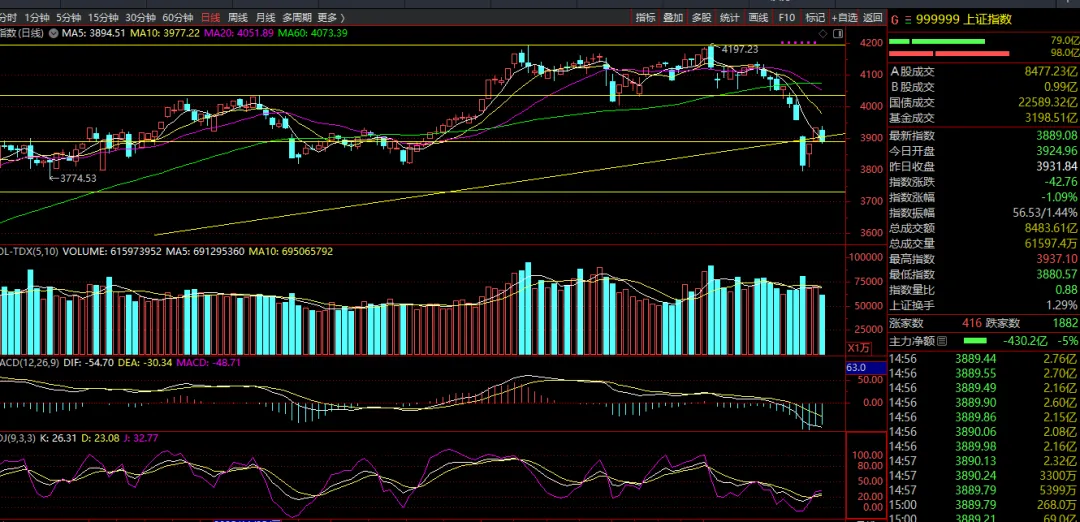Click the B股成交 row
Screen dimensions: 1080x522
pyautogui.click(x=984, y=87)
